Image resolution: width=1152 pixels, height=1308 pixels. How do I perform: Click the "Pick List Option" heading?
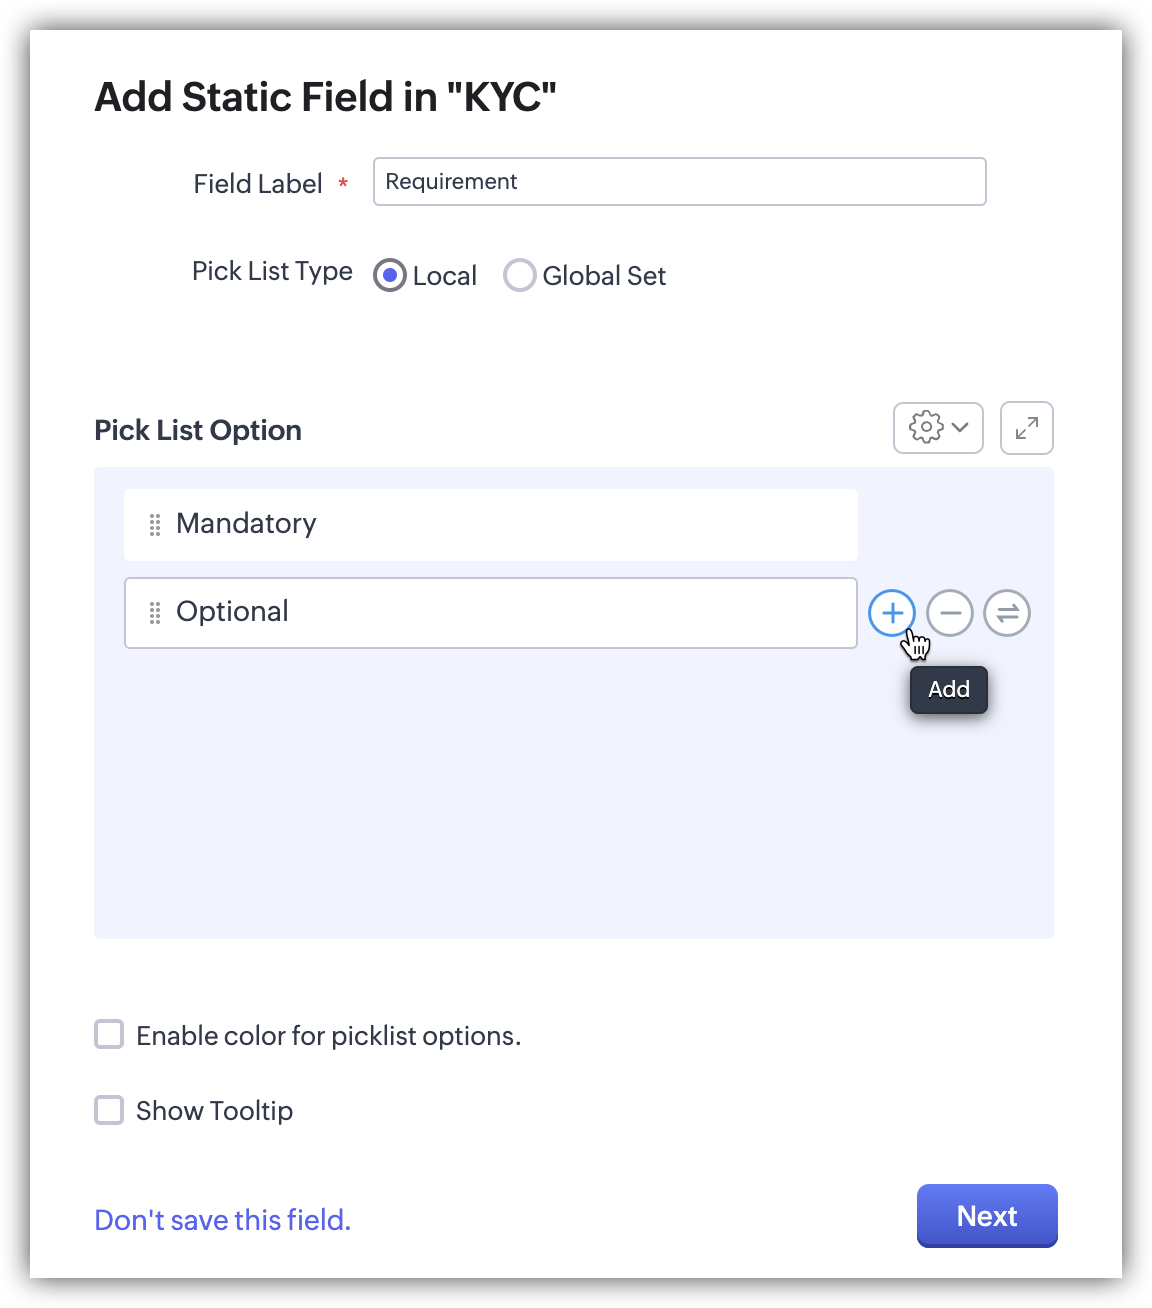(198, 430)
